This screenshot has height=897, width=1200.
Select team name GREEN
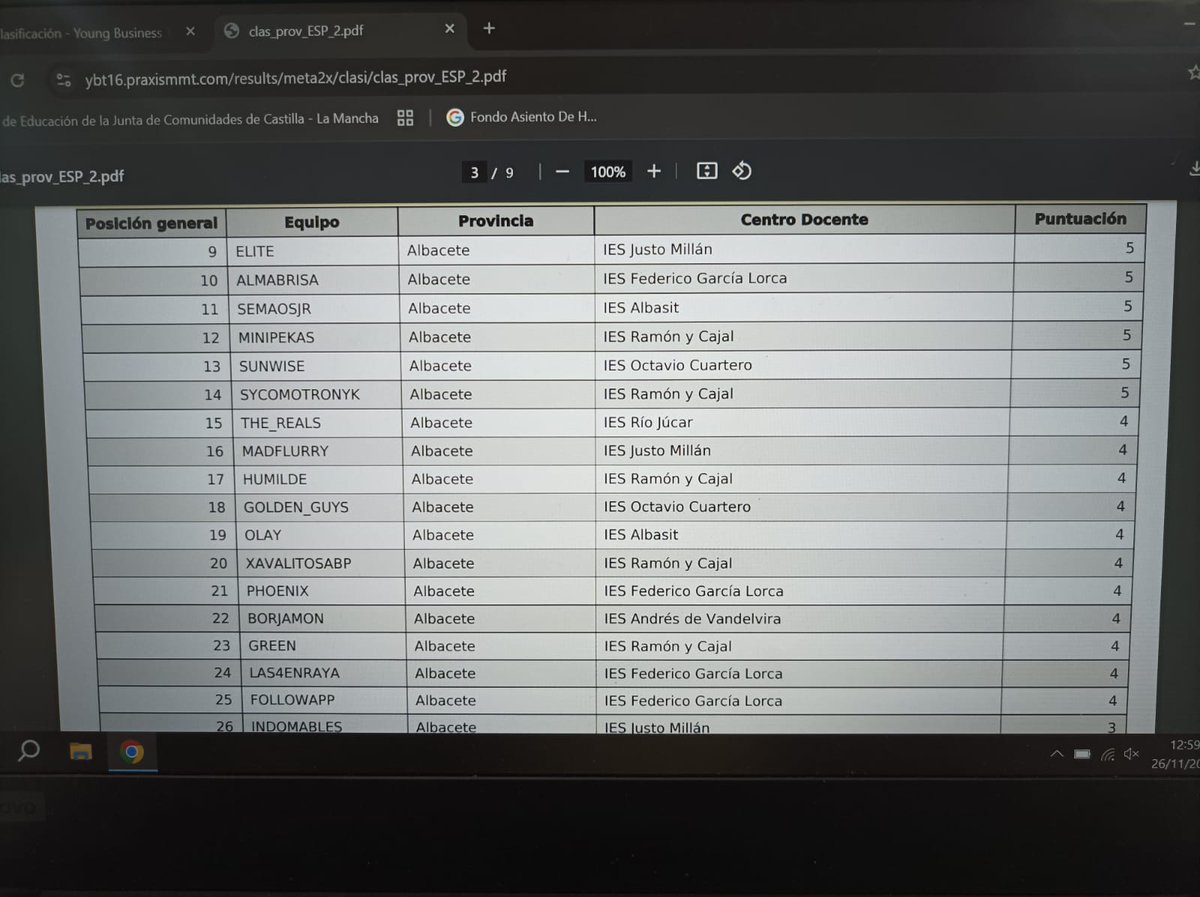(272, 646)
